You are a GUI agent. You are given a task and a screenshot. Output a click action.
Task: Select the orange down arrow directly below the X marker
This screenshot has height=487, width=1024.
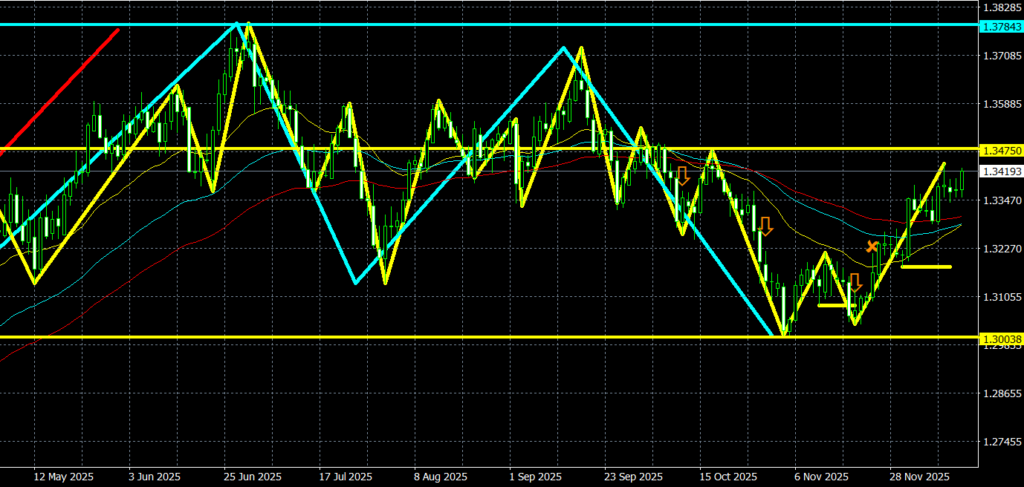[855, 283]
